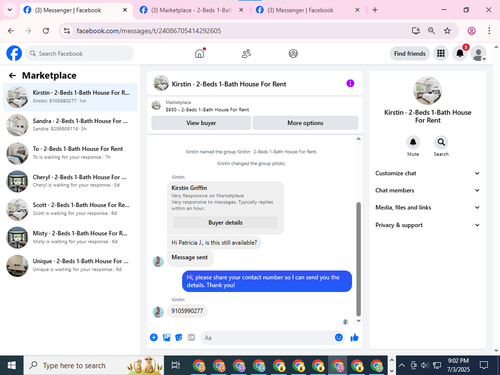Click the chat scroll up arrow
Image resolution: width=500 pixels, height=375 pixels.
click(x=359, y=139)
